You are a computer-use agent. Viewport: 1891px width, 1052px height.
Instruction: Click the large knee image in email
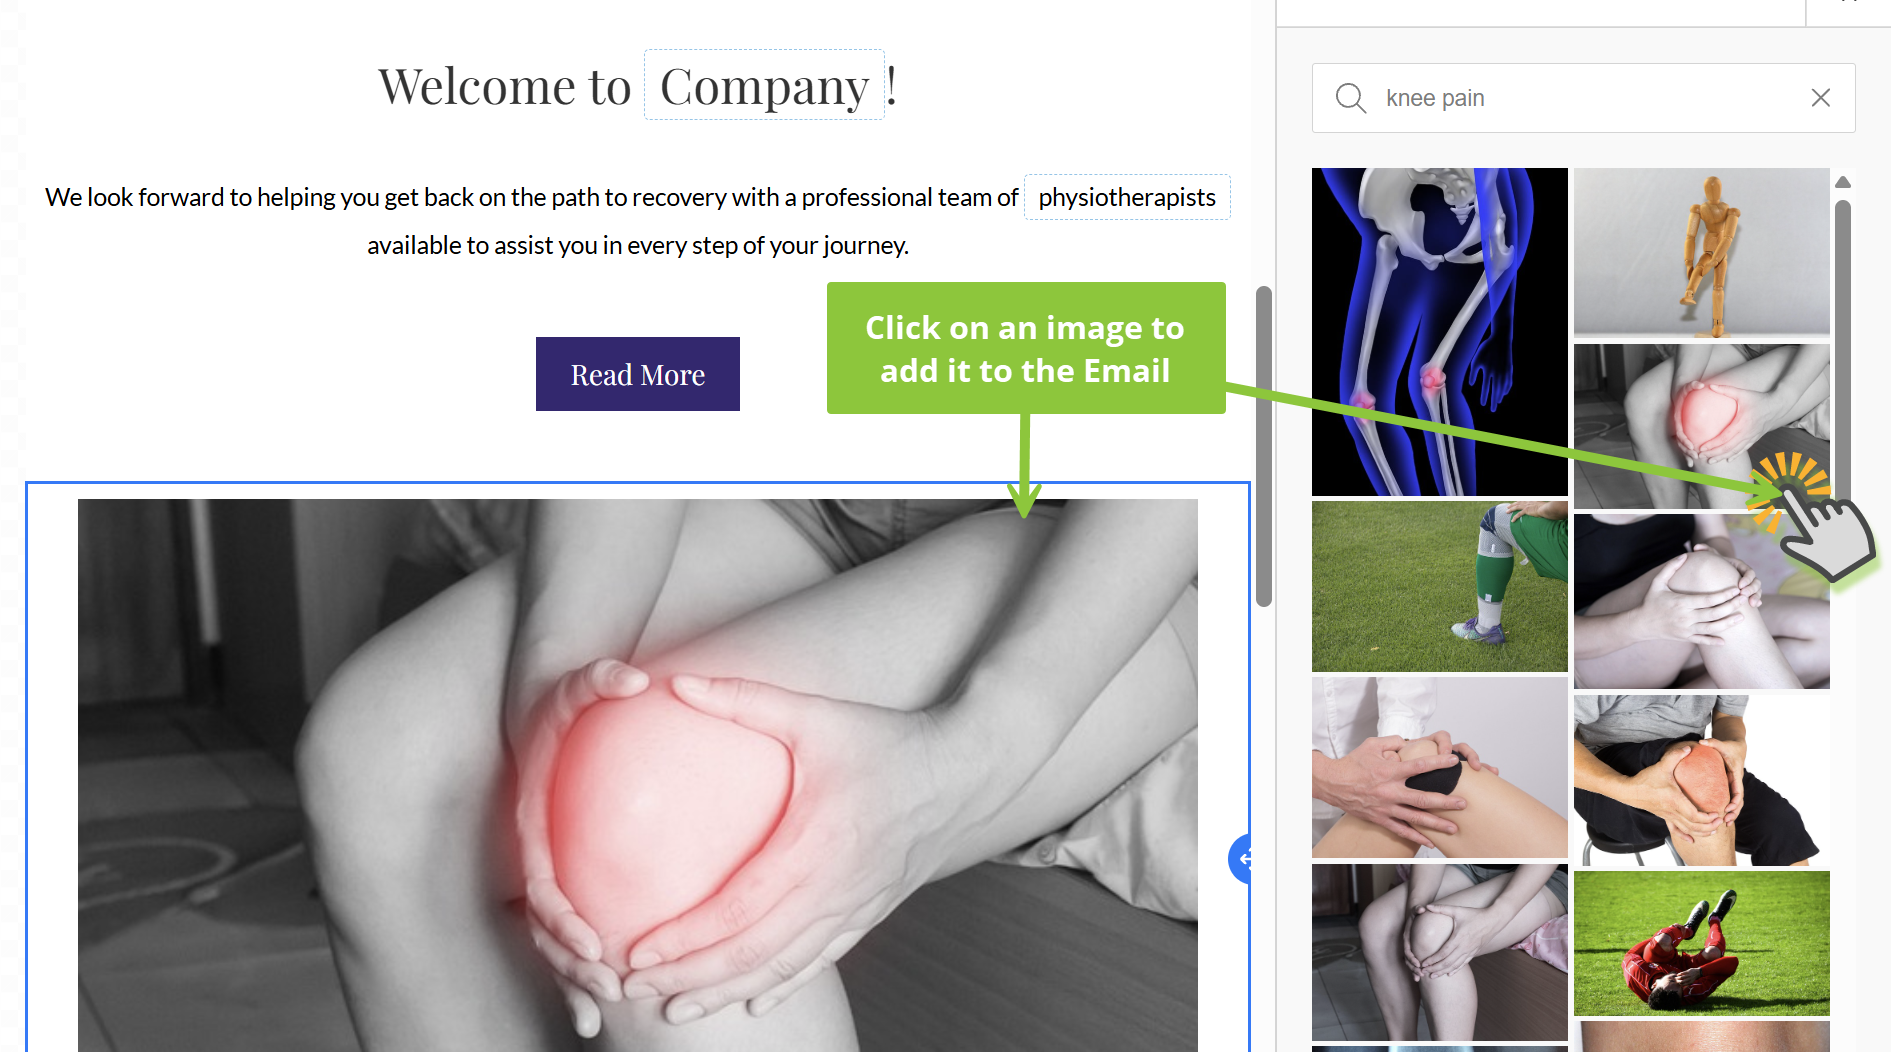coord(637,775)
